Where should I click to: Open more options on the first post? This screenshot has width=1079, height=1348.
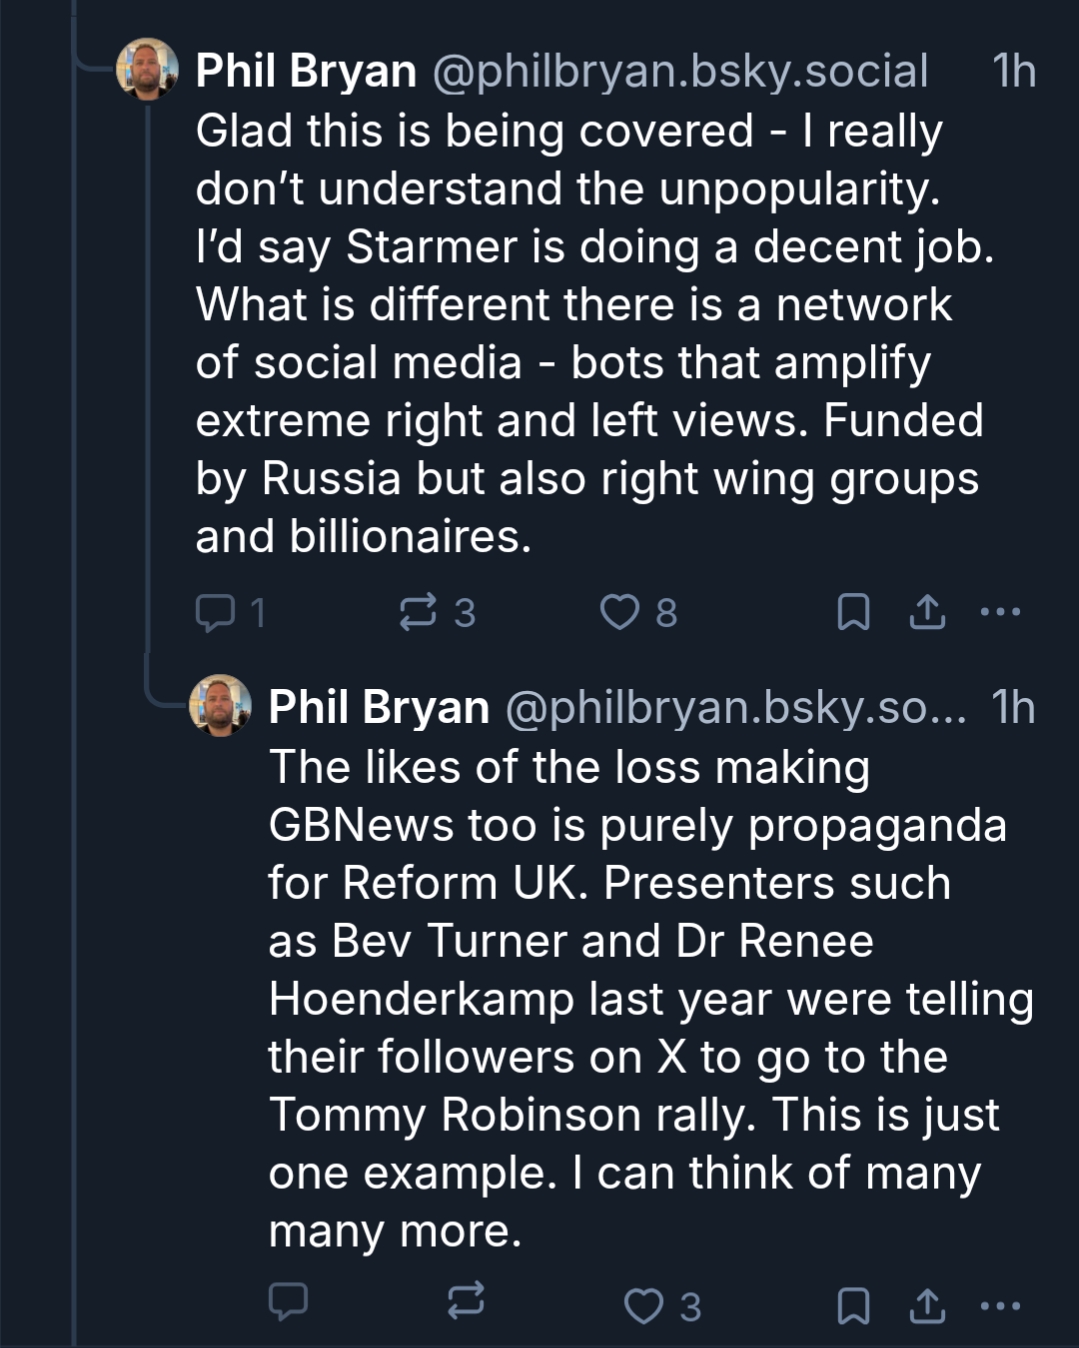[1001, 612]
